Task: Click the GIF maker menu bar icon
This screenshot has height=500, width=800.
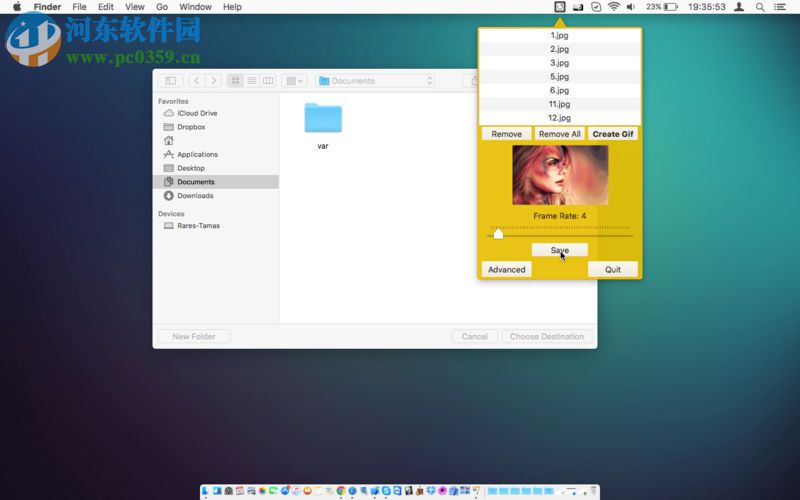Action: (x=560, y=7)
